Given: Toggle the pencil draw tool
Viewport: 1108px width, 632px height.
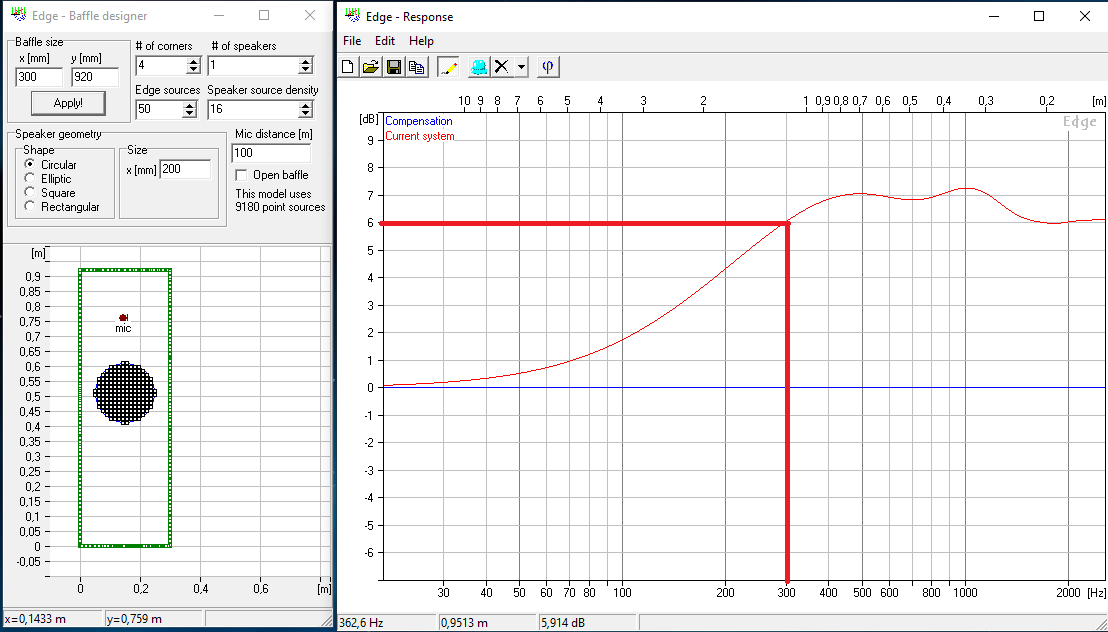Looking at the screenshot, I should coord(448,67).
